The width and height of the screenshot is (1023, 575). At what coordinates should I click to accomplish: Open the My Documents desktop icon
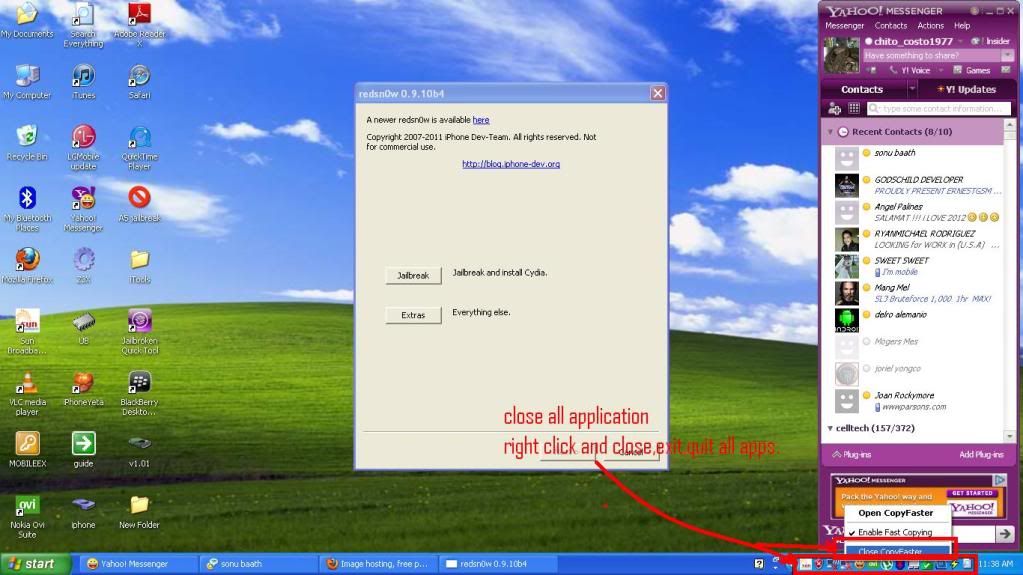click(x=27, y=20)
